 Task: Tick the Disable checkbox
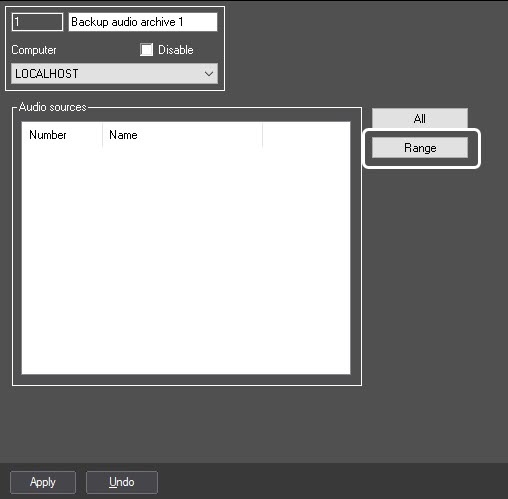click(147, 50)
